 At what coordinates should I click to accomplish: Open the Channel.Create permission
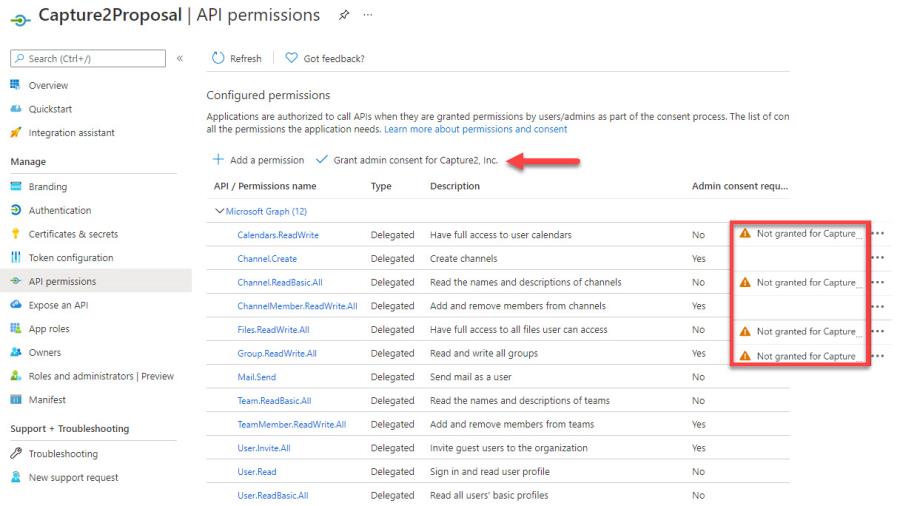click(x=267, y=259)
